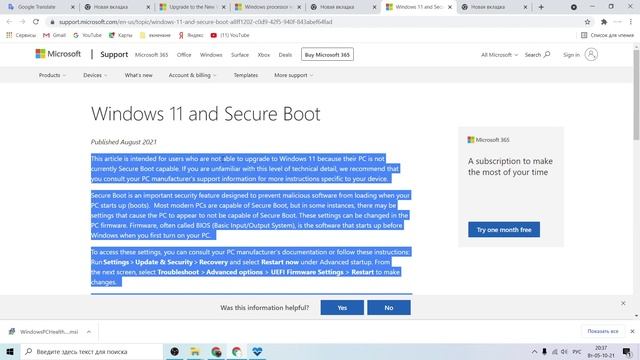Close the Windows 11 and Secure Boot tab
This screenshot has width=640, height=360.
(x=450, y=7)
